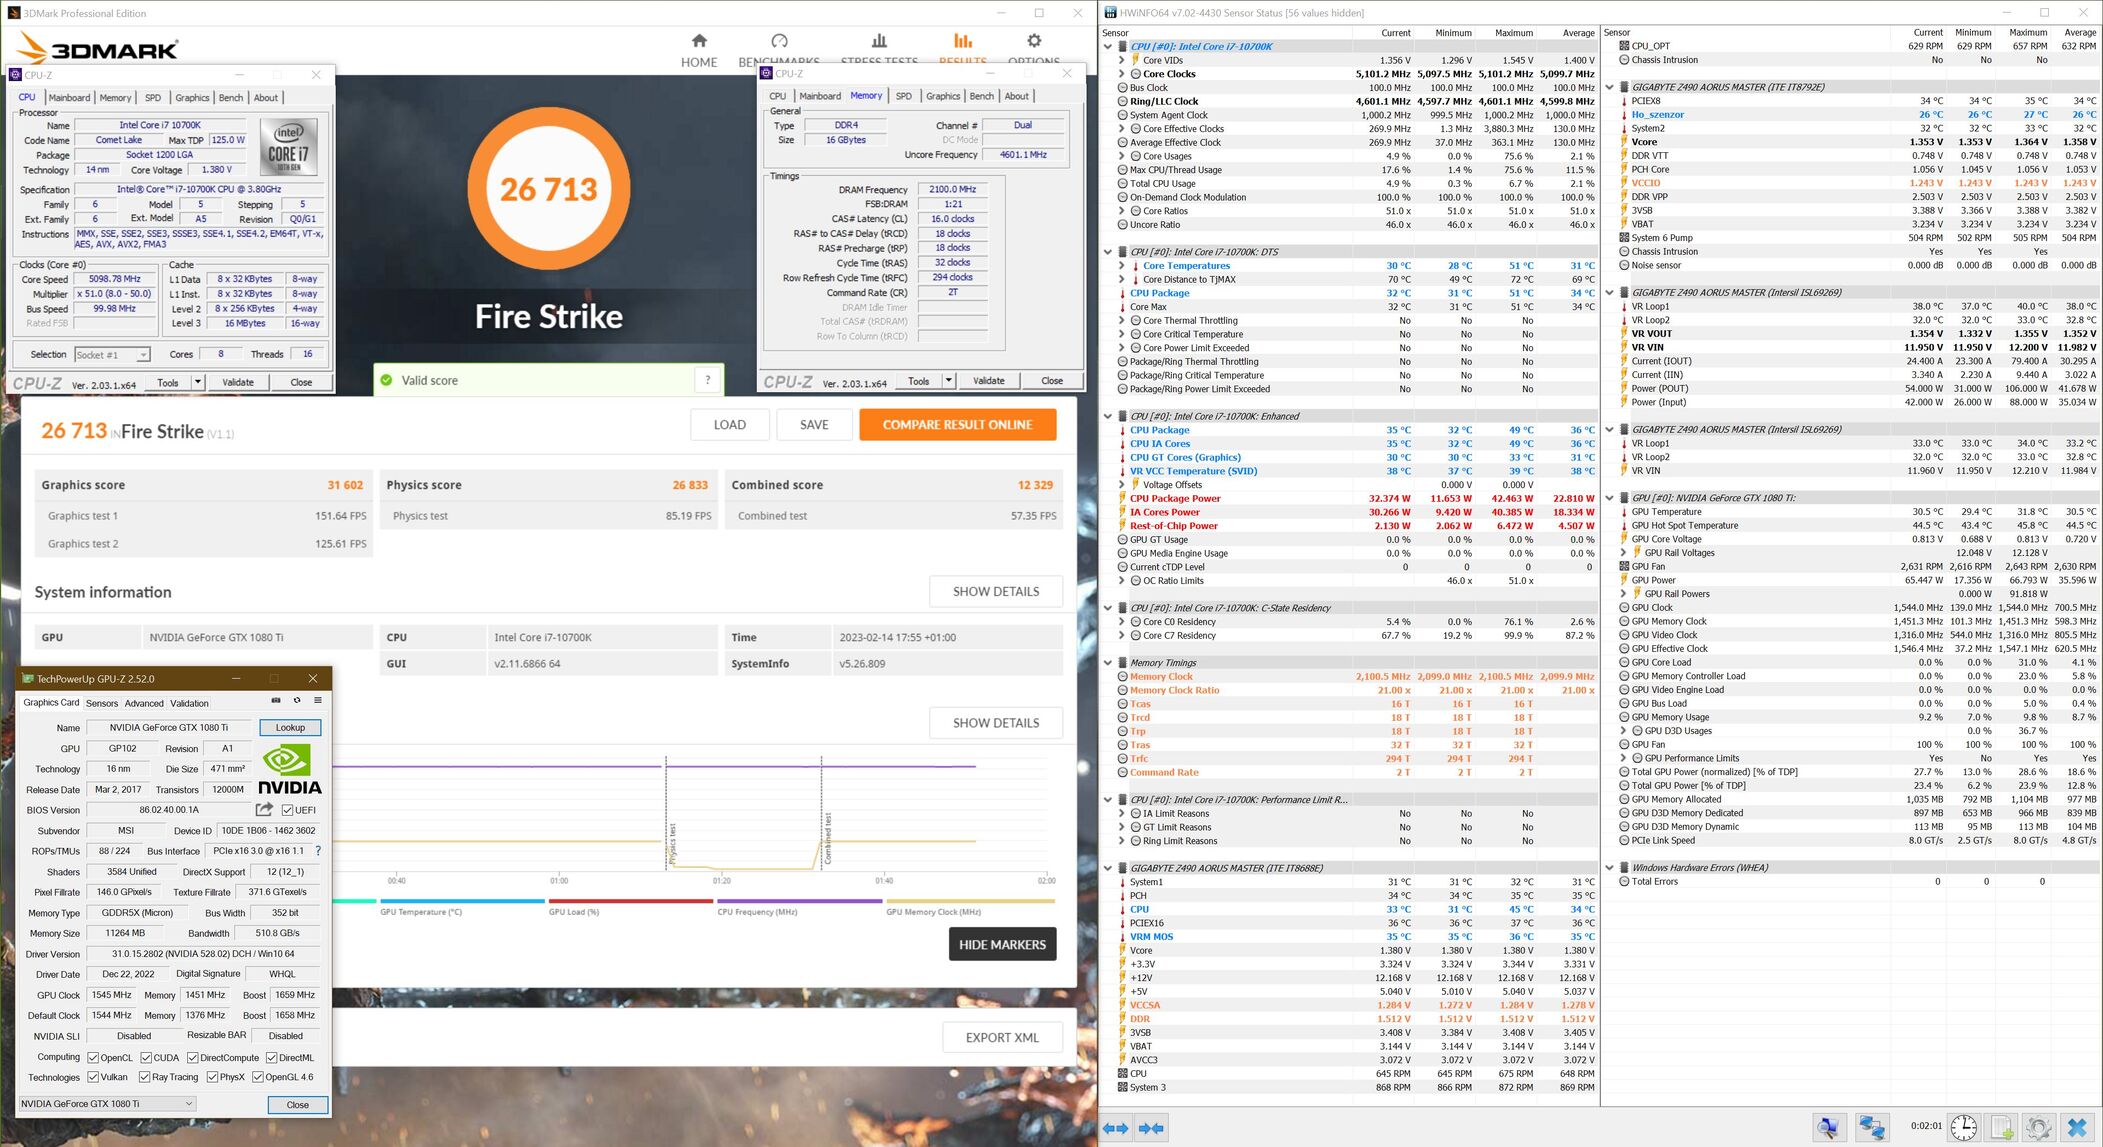Toggle the CUDA checkbox
Image resolution: width=2103 pixels, height=1147 pixels.
tap(146, 1057)
